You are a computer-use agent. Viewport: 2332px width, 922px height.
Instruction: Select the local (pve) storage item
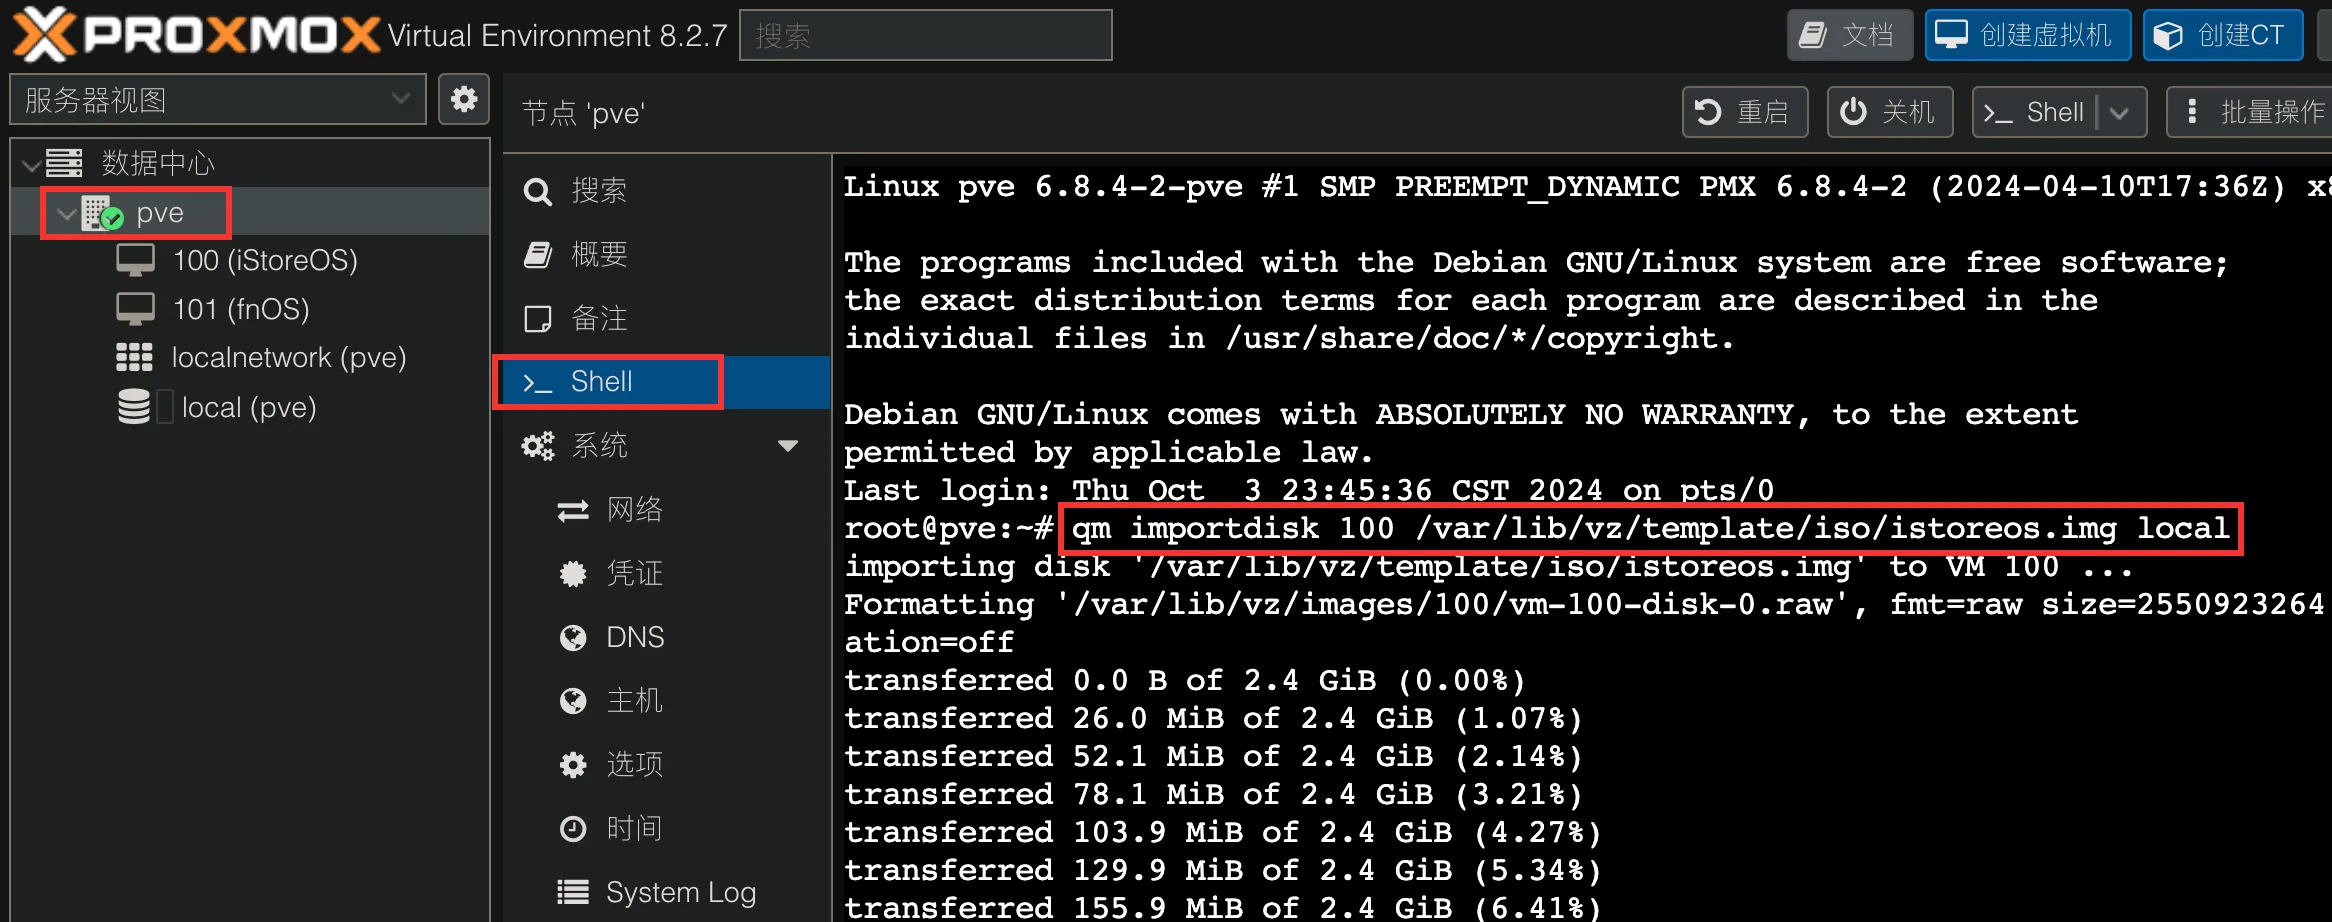[x=250, y=407]
